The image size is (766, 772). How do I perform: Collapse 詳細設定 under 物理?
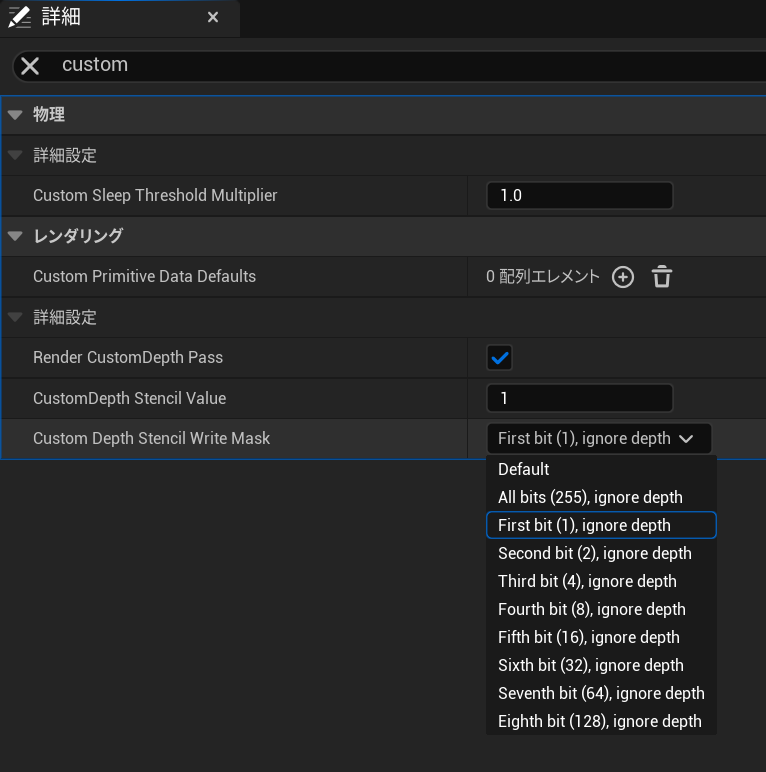click(15, 156)
